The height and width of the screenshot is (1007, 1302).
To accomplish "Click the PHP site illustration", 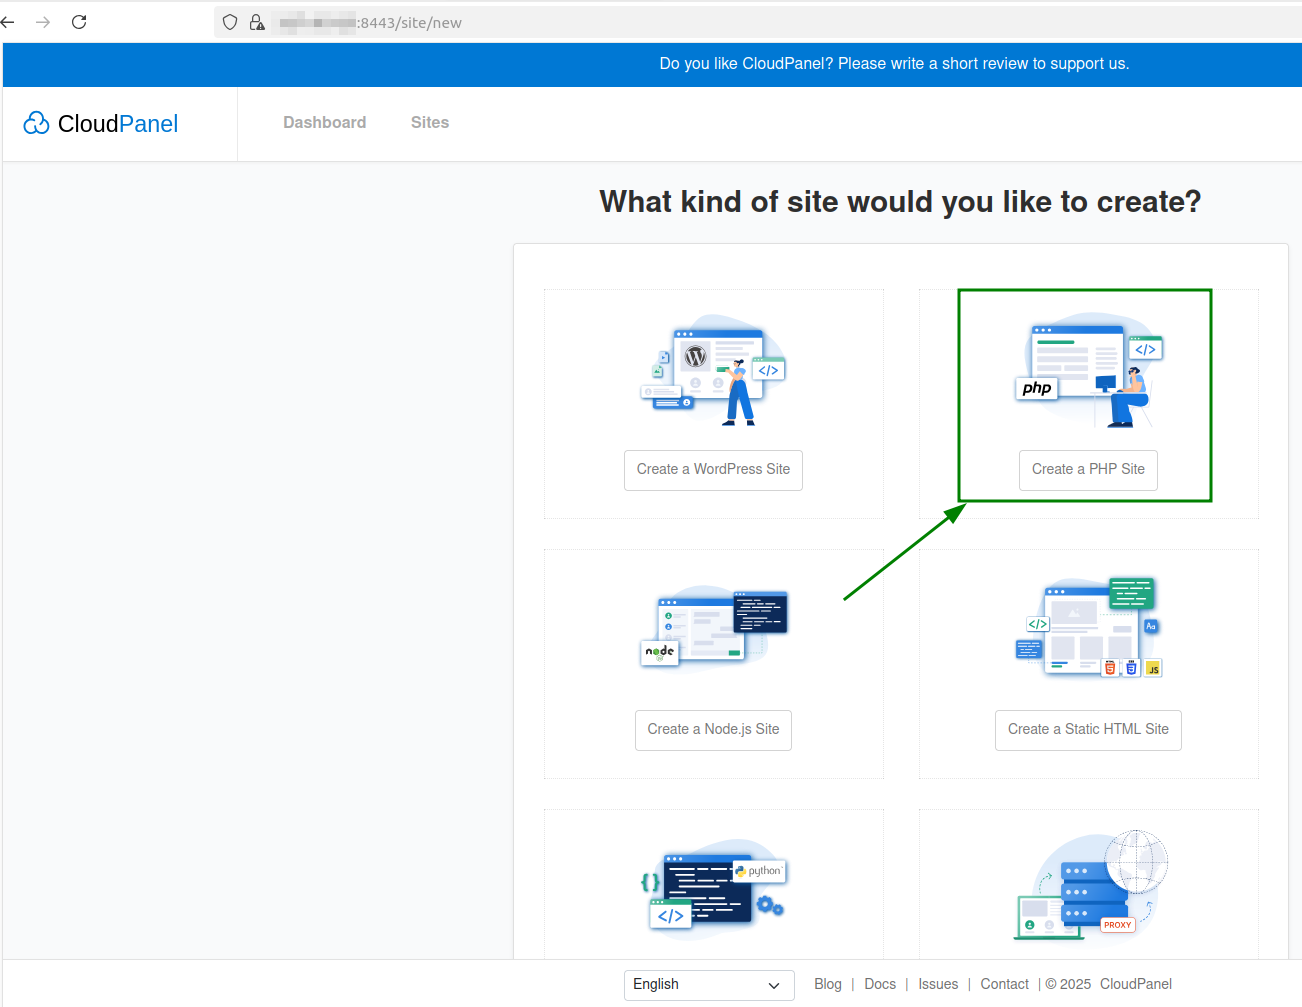I will 1089,370.
